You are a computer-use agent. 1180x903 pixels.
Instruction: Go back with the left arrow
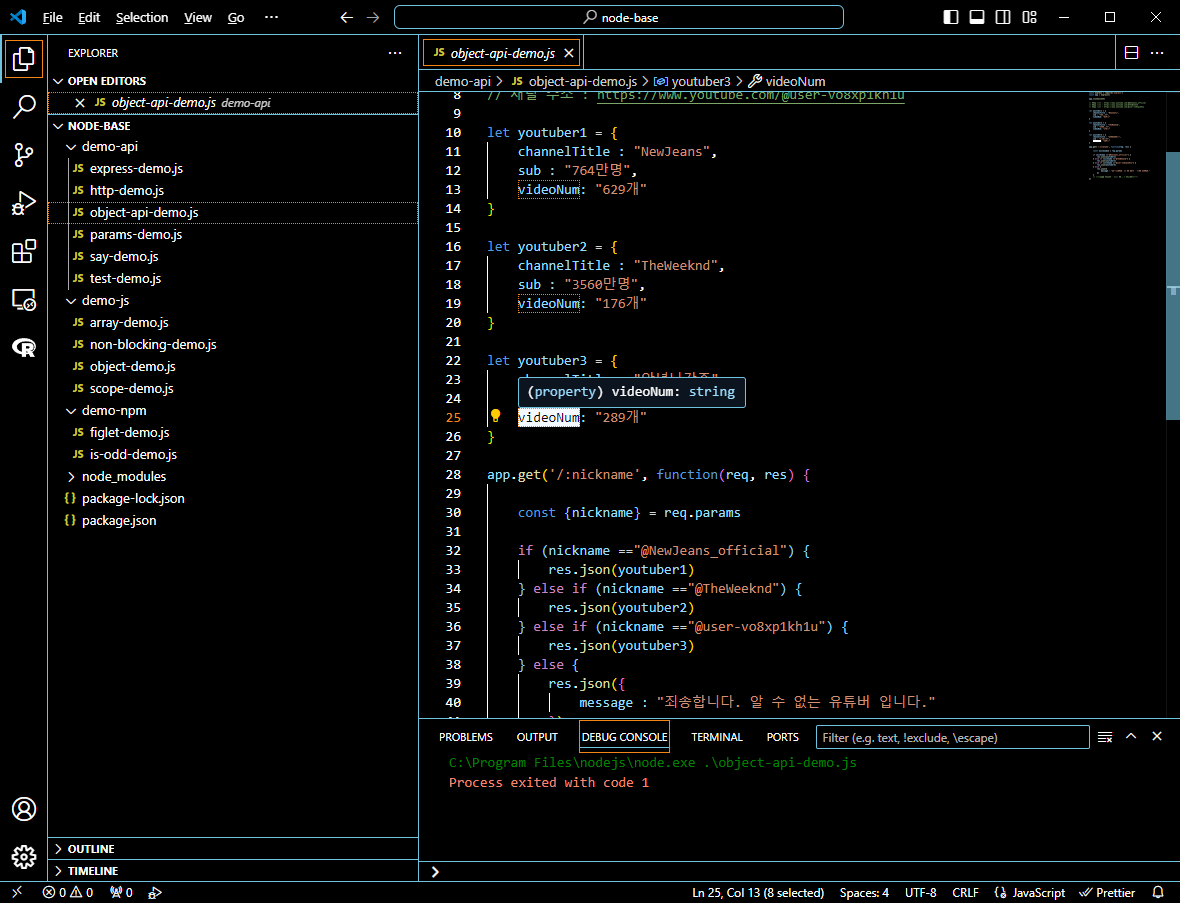(346, 17)
